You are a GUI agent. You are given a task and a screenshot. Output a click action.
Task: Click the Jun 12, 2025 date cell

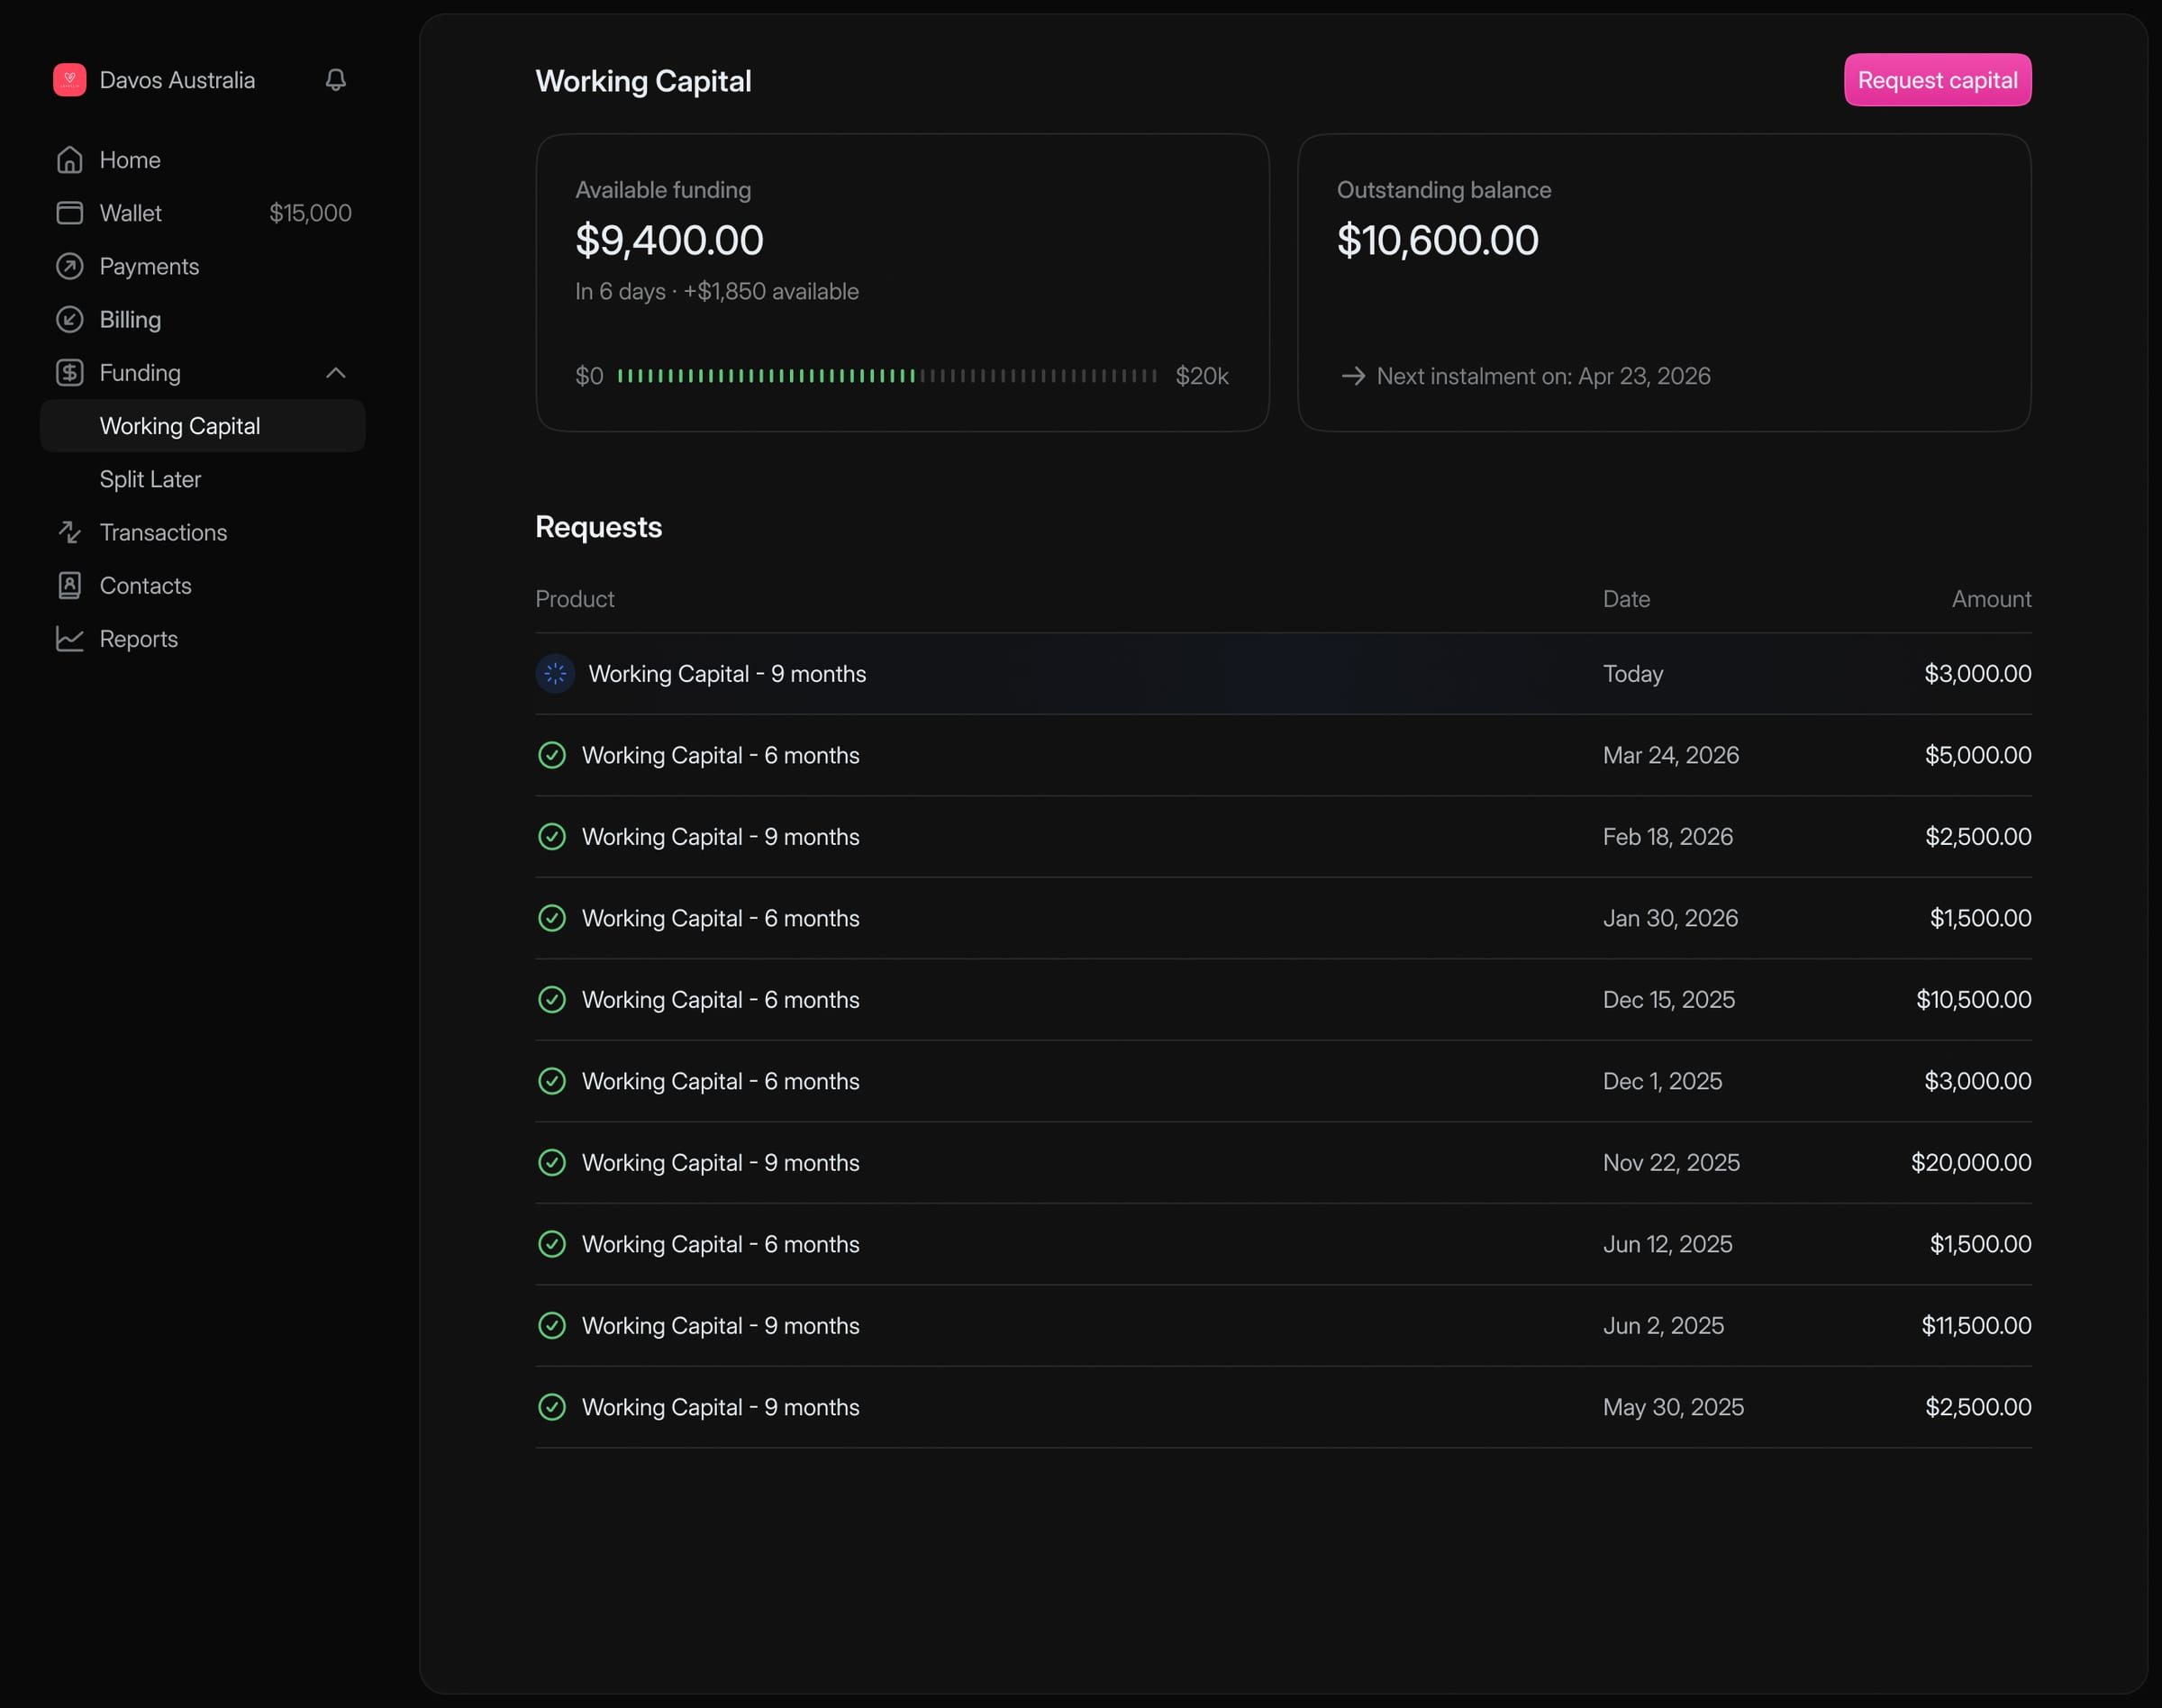click(1667, 1244)
